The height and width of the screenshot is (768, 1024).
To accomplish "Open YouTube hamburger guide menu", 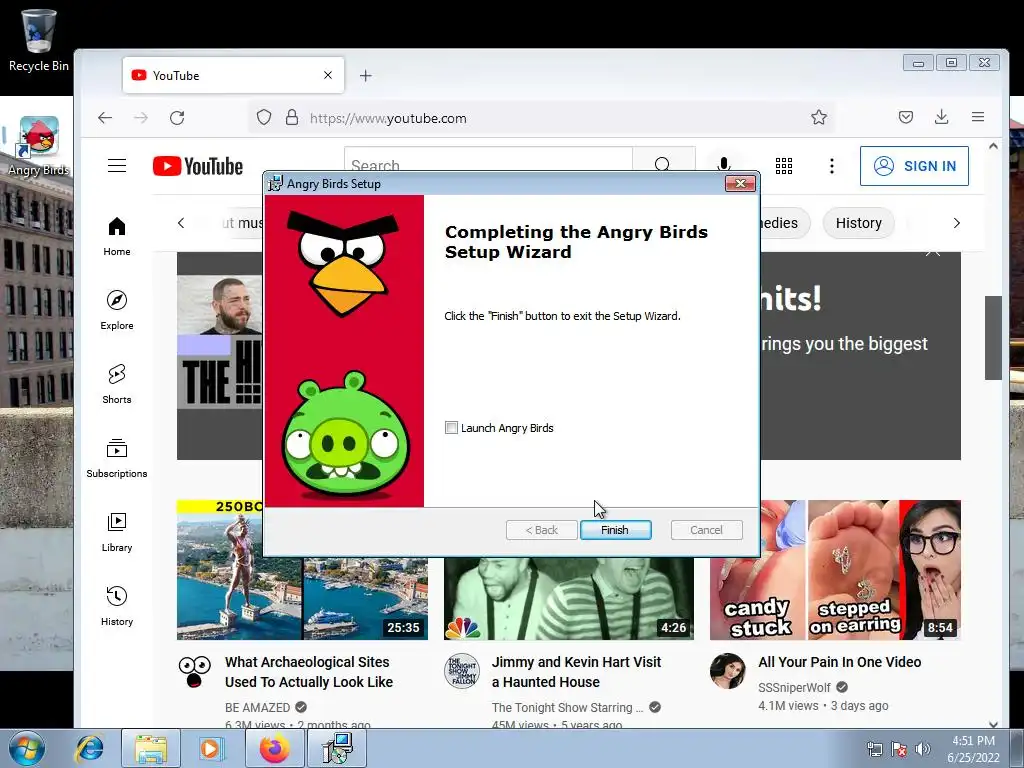I will pyautogui.click(x=117, y=166).
